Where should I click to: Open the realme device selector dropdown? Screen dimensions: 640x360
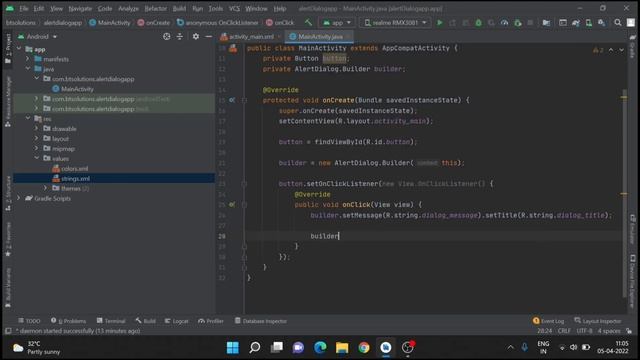pyautogui.click(x=395, y=23)
